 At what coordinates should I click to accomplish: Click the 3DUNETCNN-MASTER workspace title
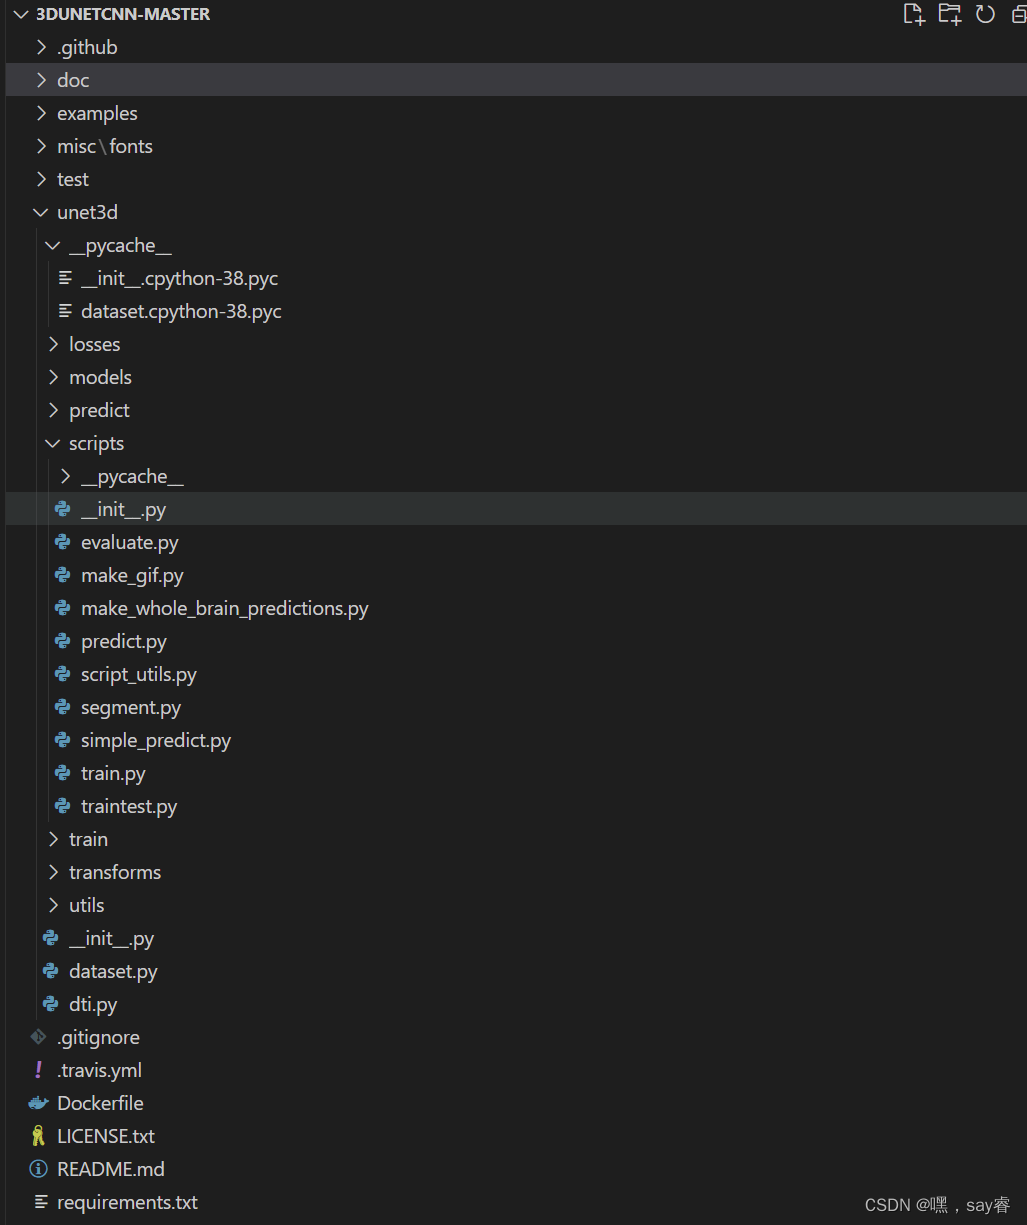[123, 14]
